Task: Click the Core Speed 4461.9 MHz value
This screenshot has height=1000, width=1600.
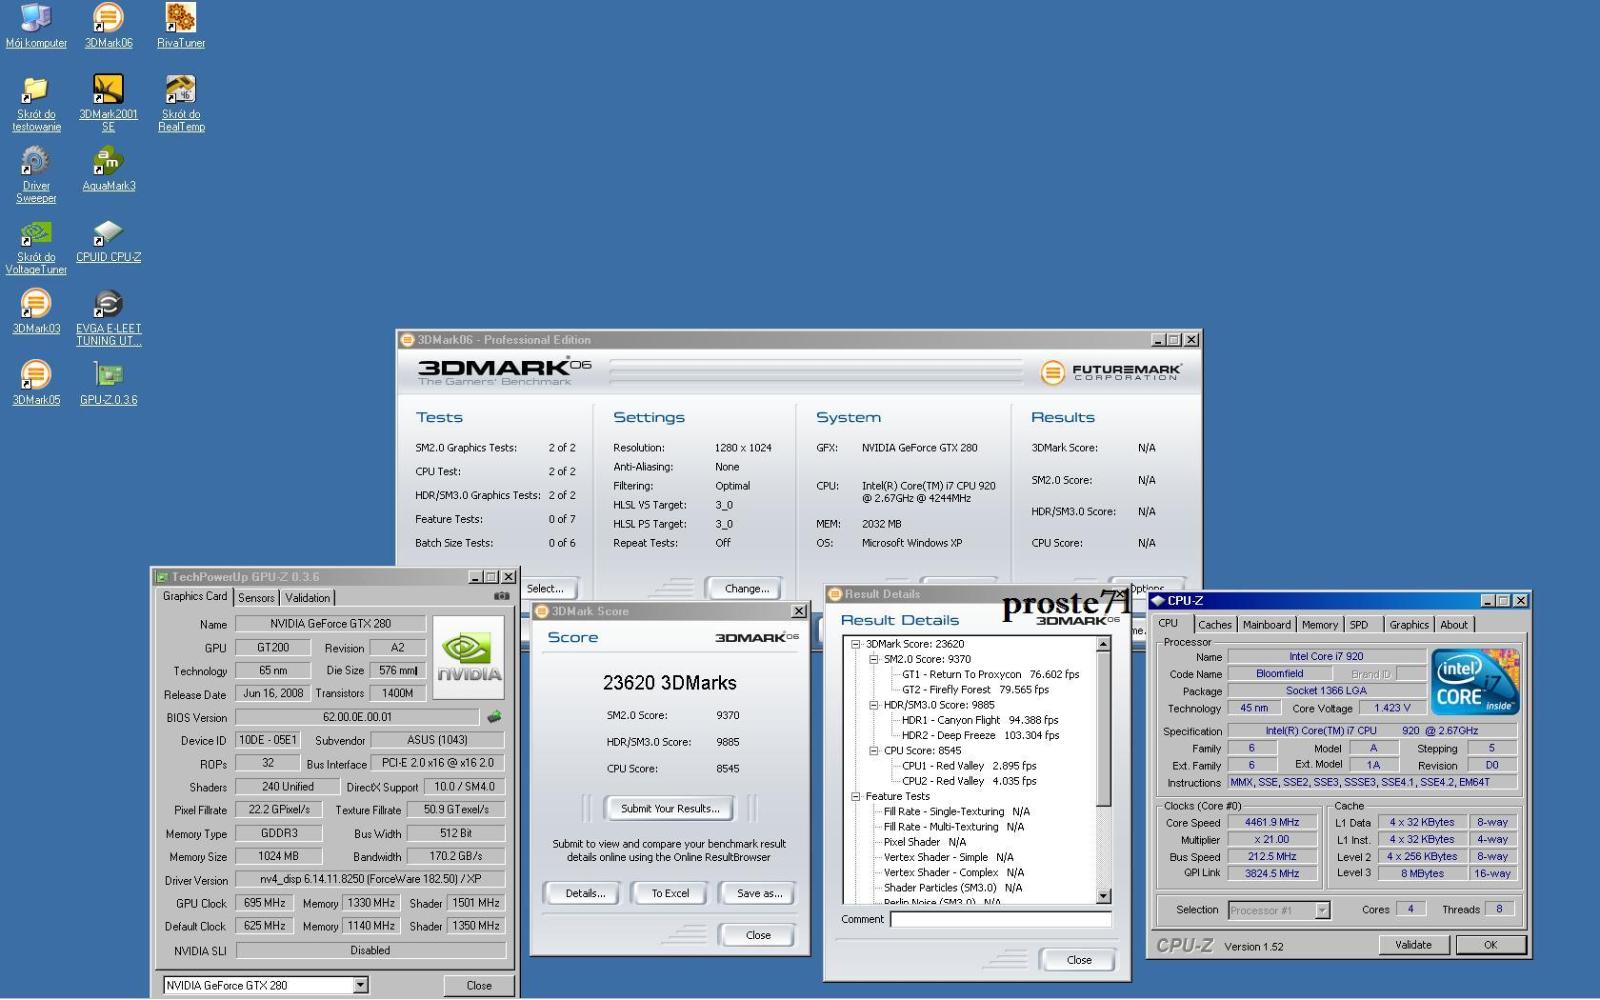Action: coord(1272,822)
